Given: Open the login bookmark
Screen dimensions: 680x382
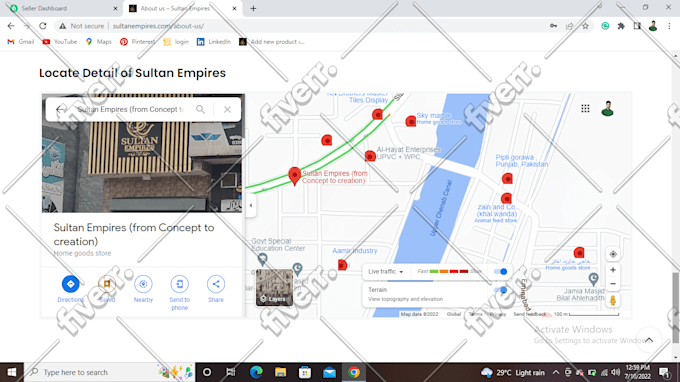Looking at the screenshot, I should click(x=176, y=42).
